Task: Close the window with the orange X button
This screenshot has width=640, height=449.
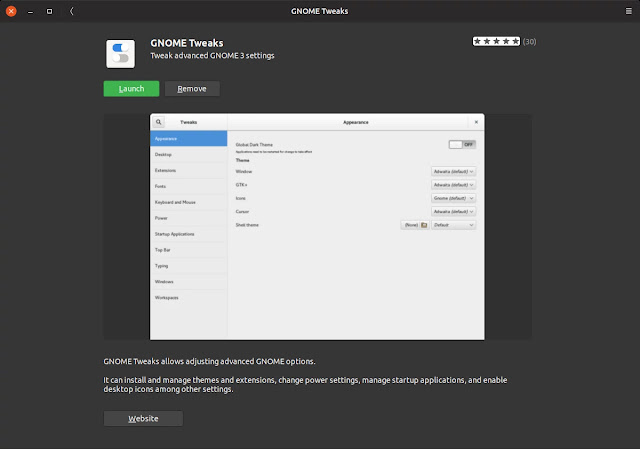Action: pos(11,11)
